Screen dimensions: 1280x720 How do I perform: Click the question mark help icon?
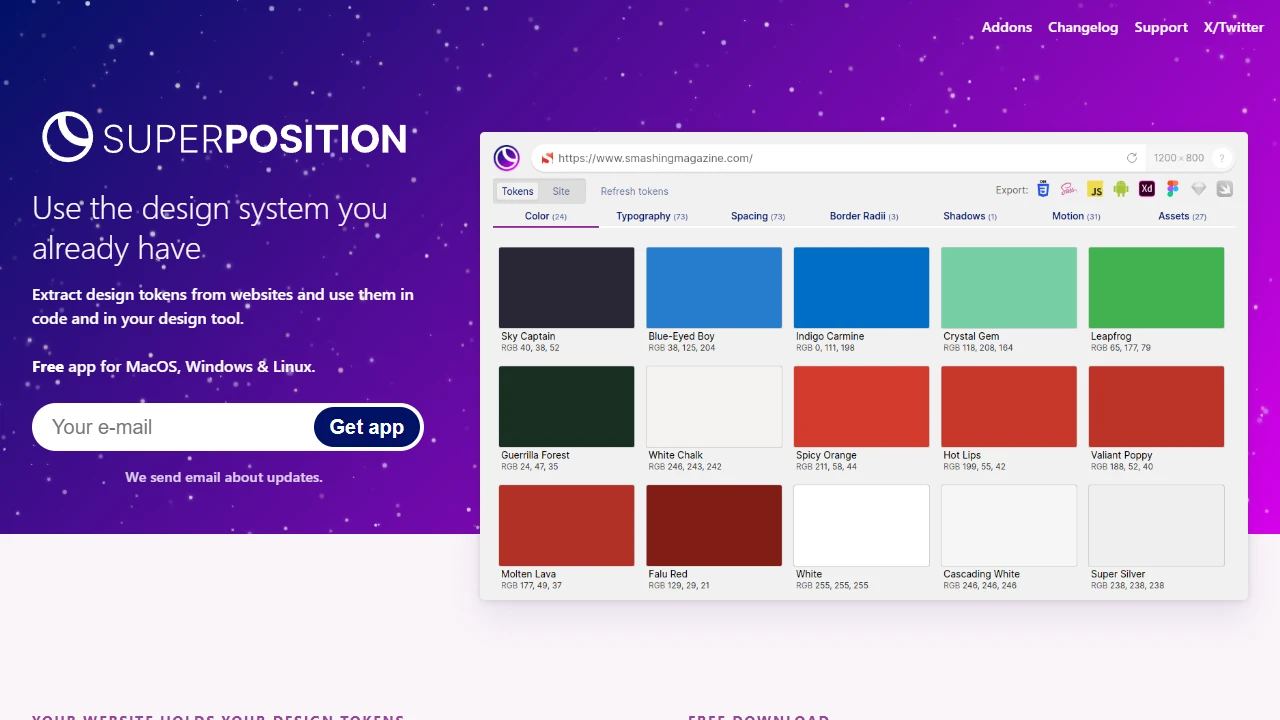coord(1221,158)
